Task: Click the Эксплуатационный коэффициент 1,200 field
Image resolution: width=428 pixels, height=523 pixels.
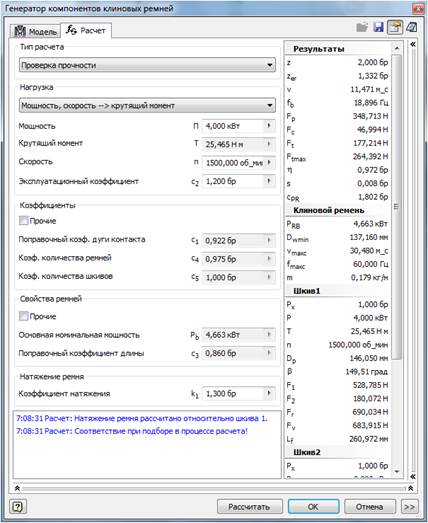Action: (233, 181)
